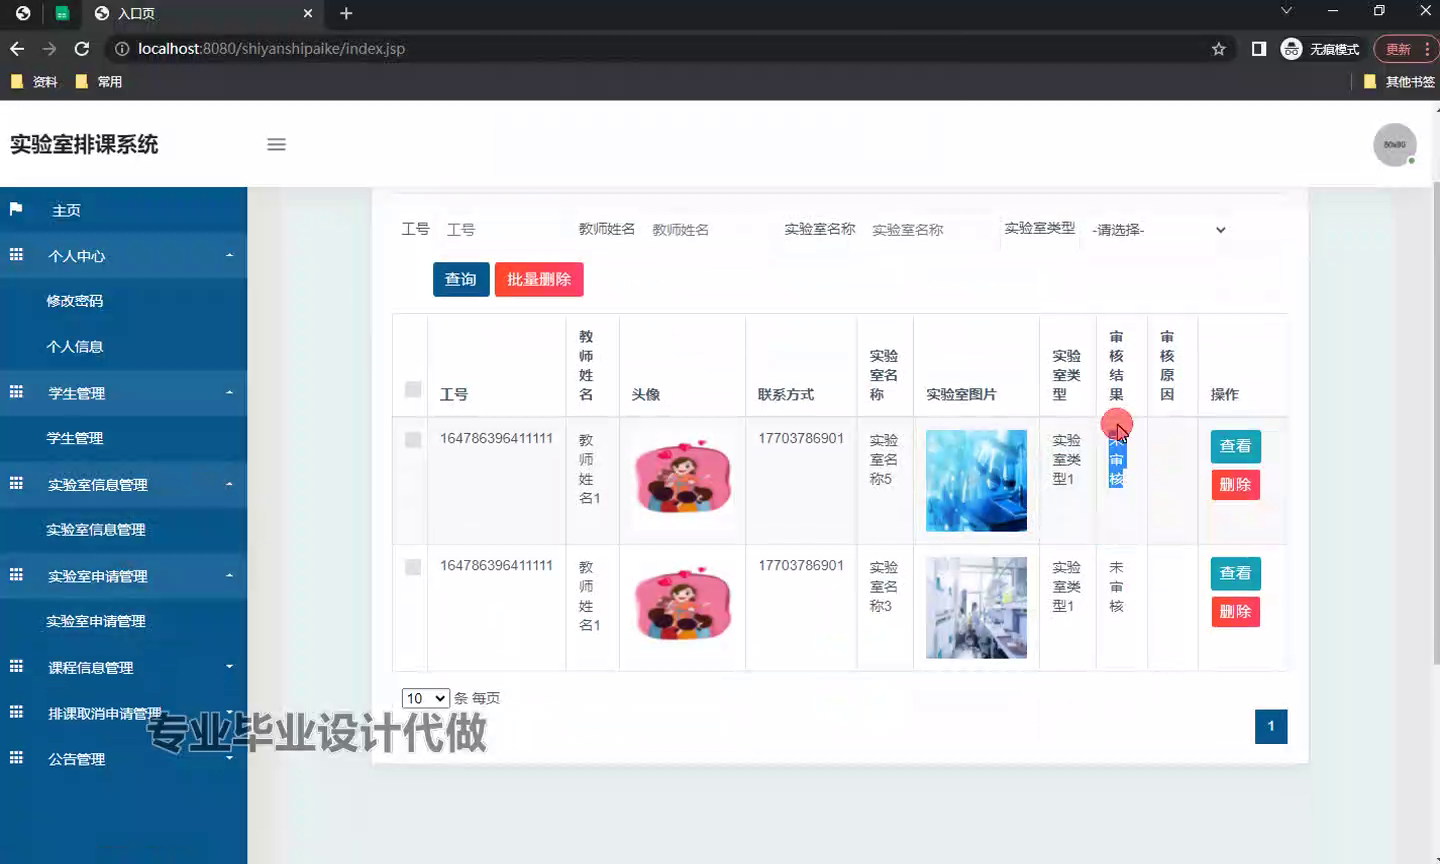This screenshot has height=864, width=1440.
Task: Go to page 1 in pagination
Action: click(1271, 726)
